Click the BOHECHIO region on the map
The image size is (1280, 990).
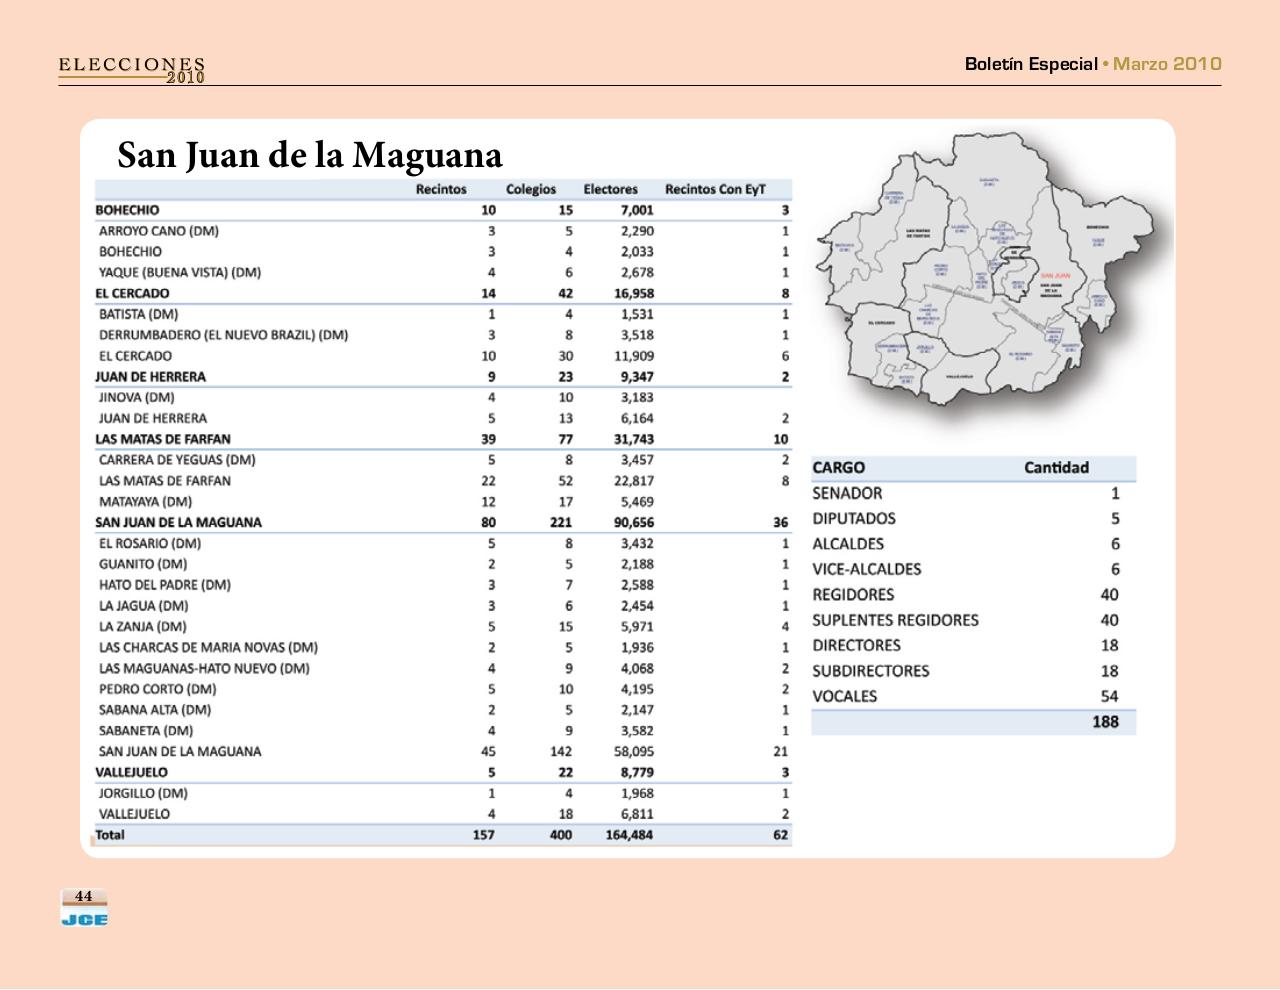[1097, 227]
